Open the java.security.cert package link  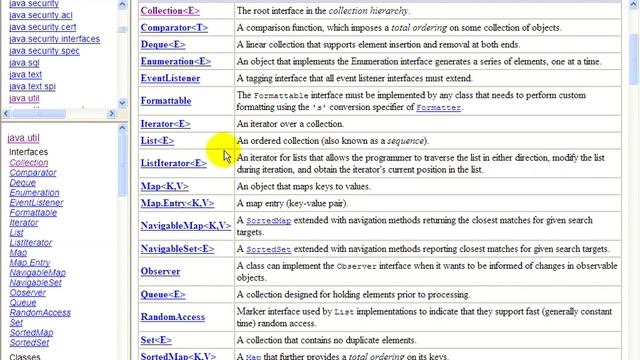42,27
